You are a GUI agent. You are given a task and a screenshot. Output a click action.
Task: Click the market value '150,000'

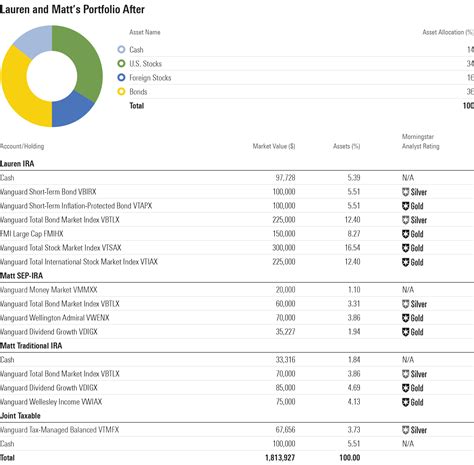click(x=284, y=234)
